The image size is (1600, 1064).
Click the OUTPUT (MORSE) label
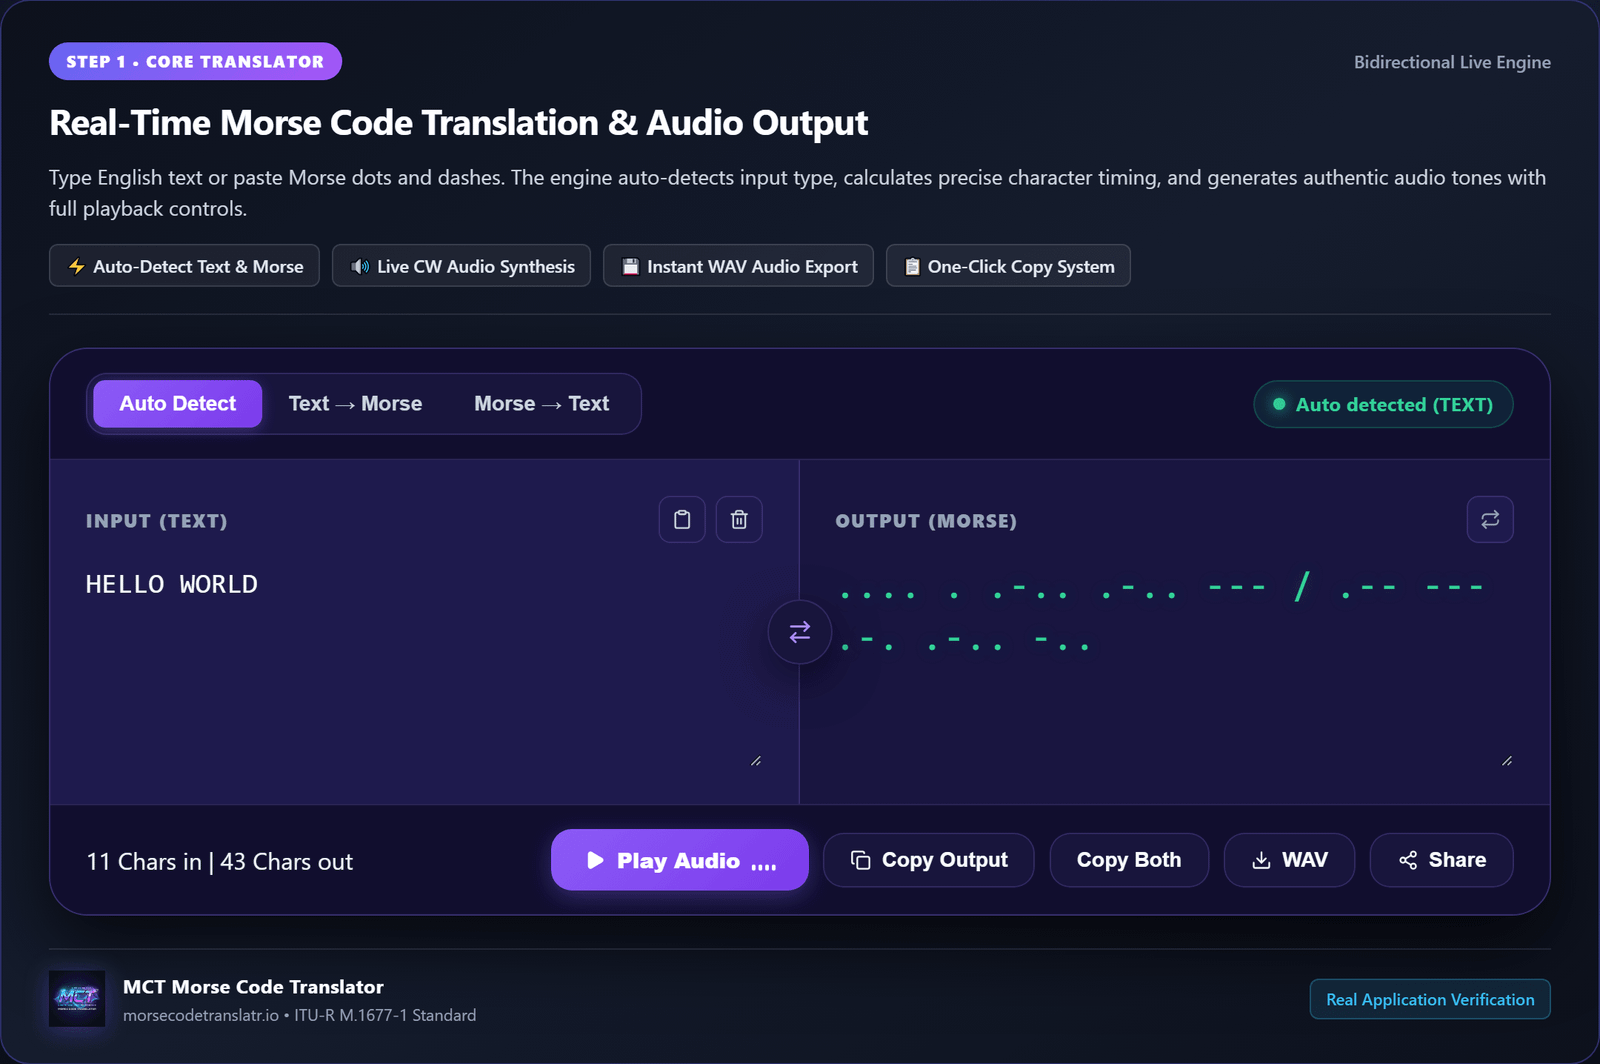tap(926, 521)
